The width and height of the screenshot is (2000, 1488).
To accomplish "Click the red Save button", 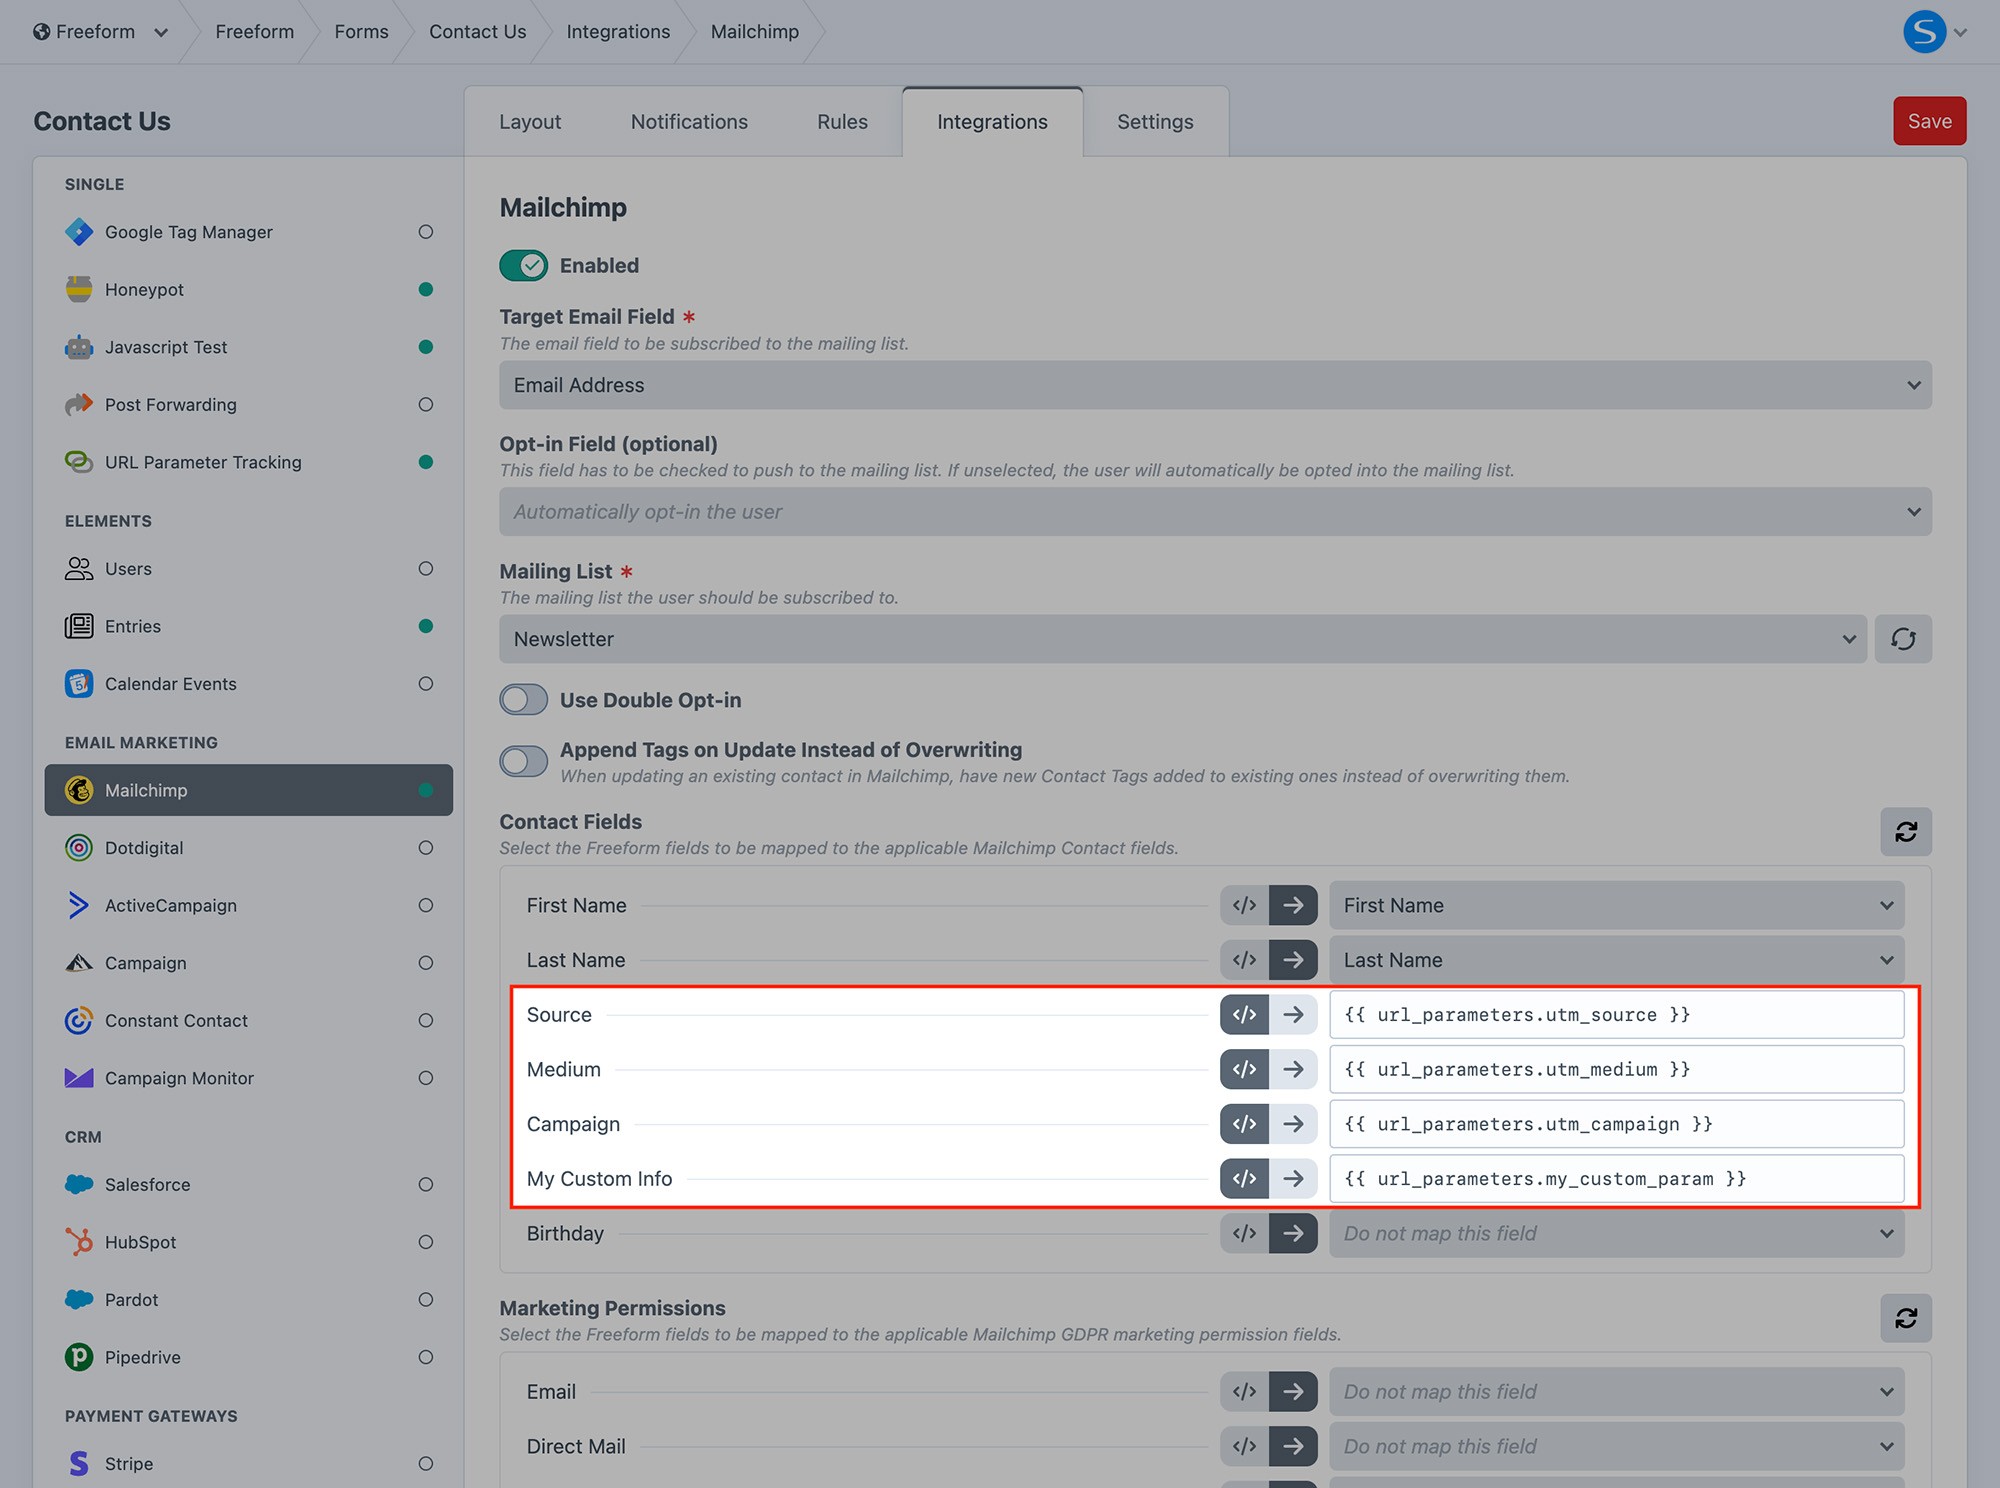I will point(1929,121).
